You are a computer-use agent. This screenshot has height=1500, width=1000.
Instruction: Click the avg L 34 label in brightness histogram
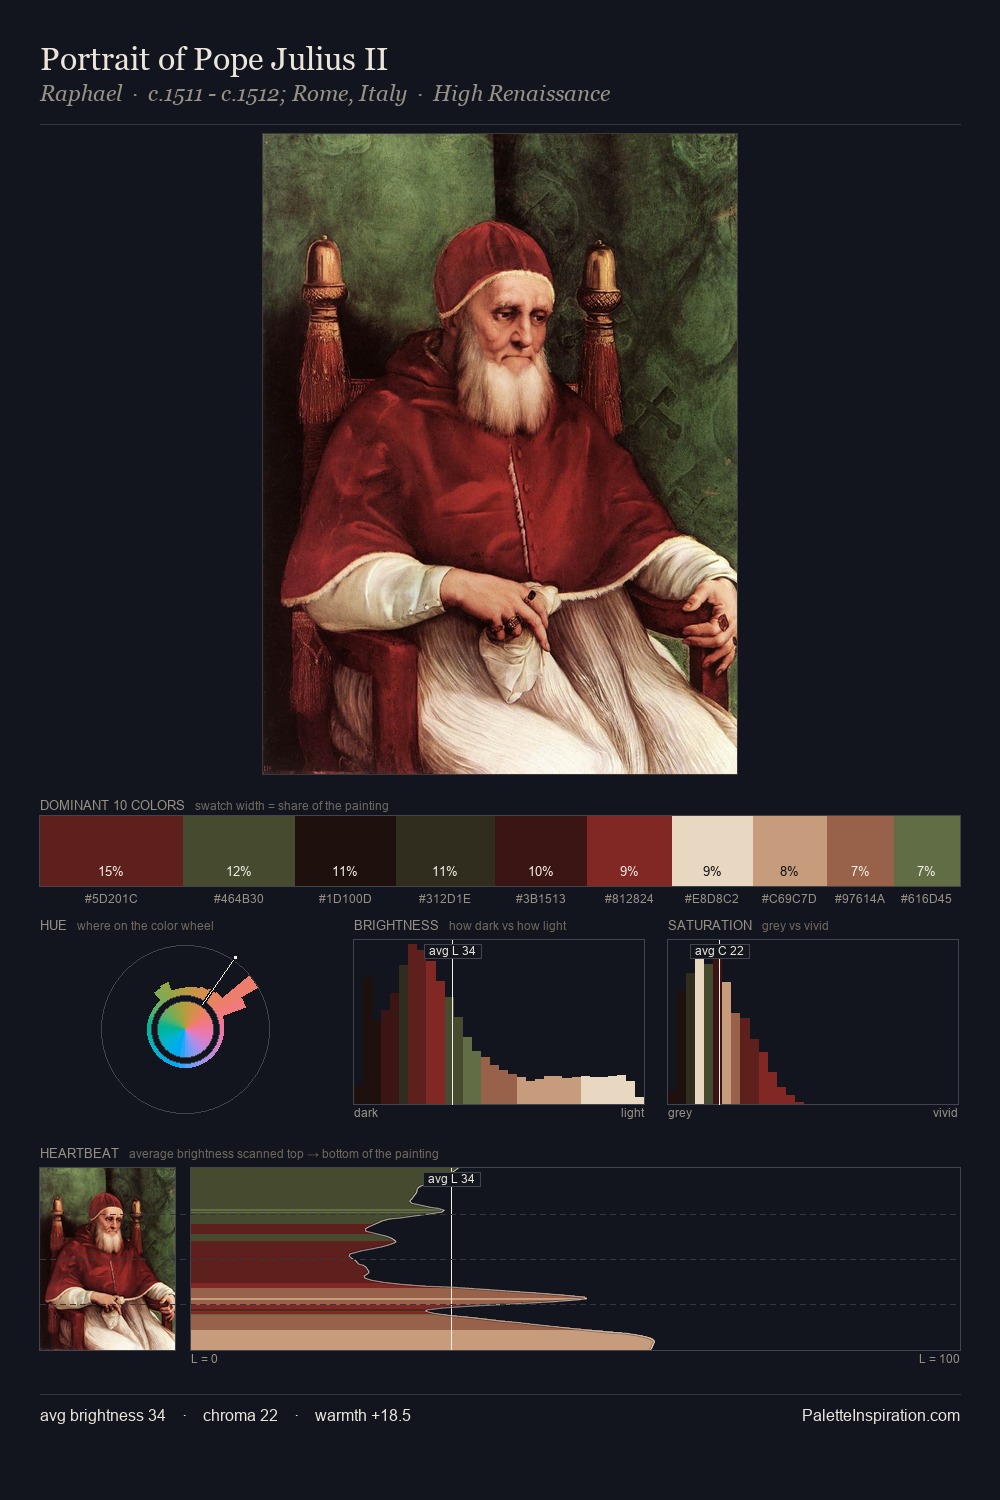coord(452,951)
